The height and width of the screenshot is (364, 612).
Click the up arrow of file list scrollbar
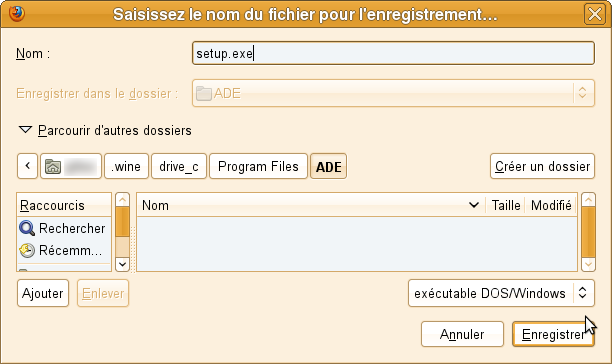(588, 200)
